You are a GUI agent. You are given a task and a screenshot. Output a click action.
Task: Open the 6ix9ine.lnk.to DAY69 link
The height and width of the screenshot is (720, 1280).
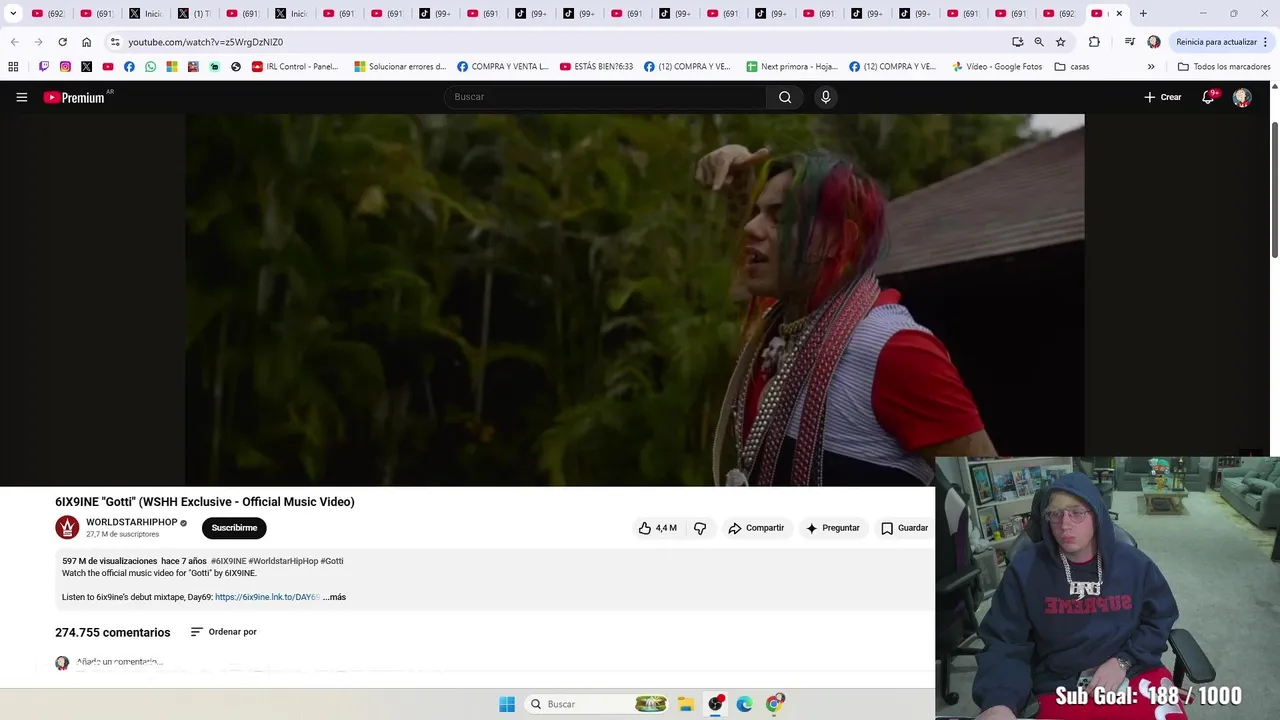click(267, 597)
